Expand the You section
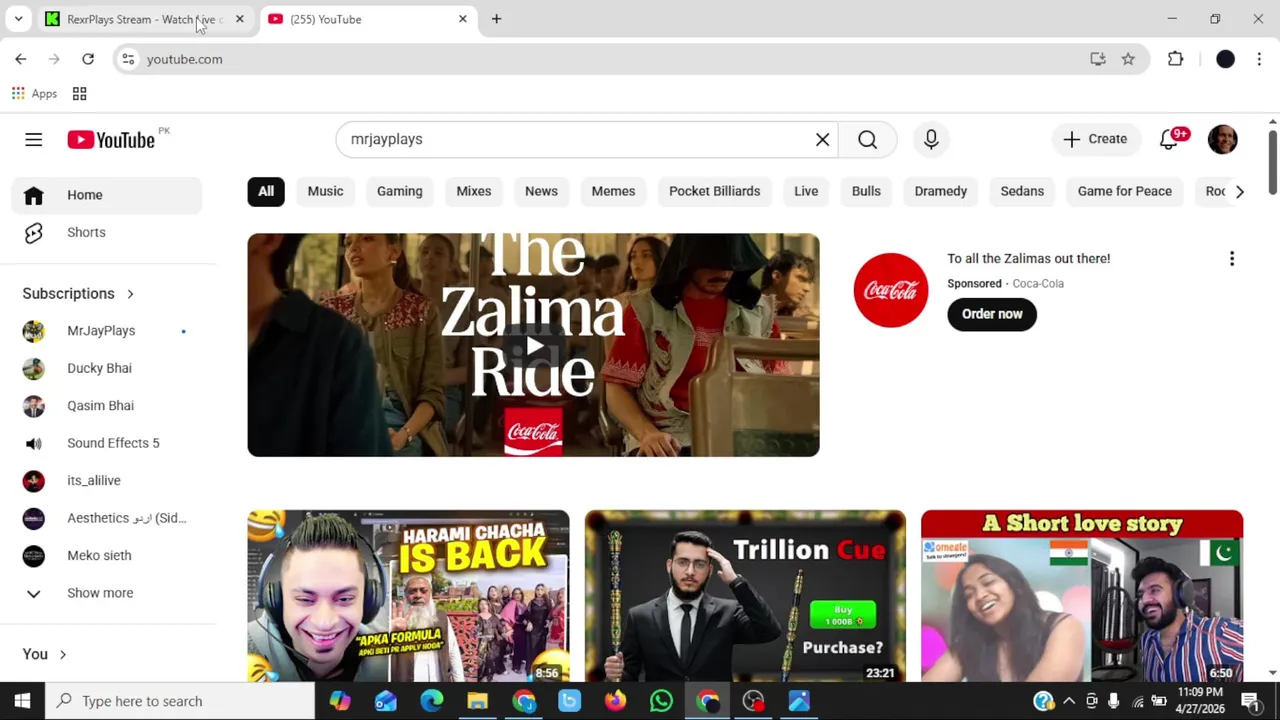The height and width of the screenshot is (720, 1280). (45, 654)
